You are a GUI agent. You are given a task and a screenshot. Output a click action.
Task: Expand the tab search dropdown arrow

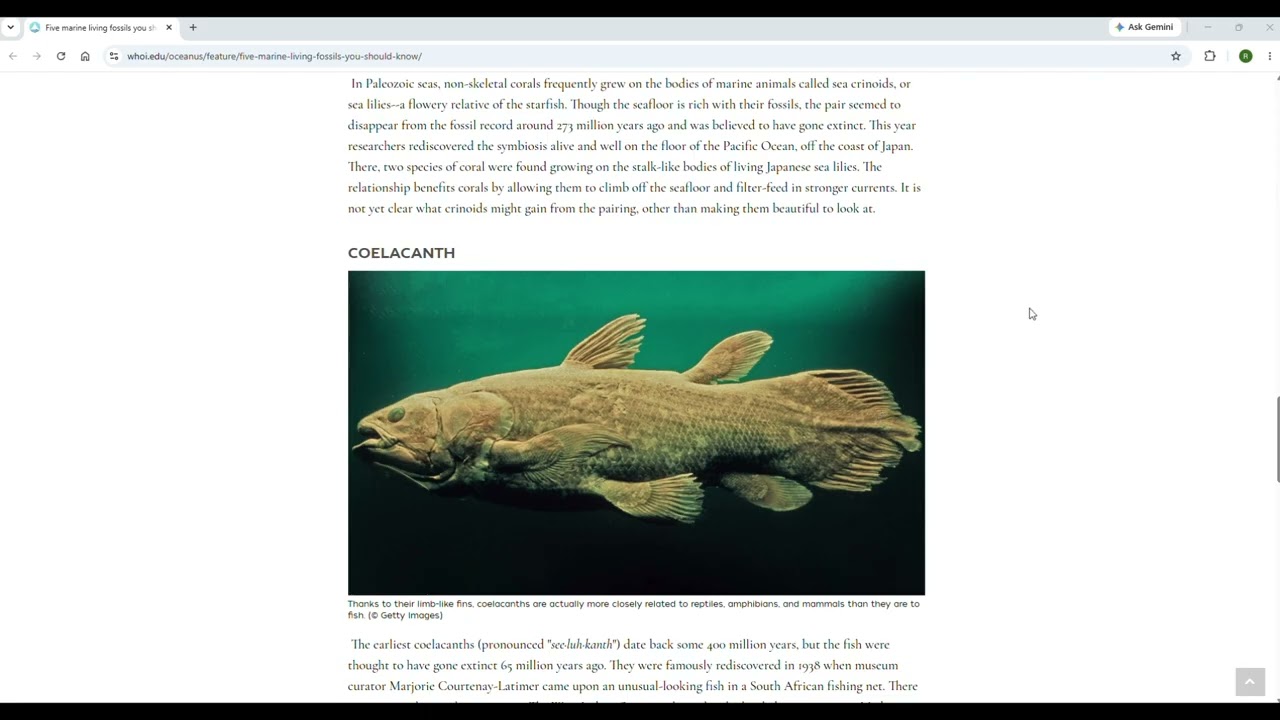point(10,27)
